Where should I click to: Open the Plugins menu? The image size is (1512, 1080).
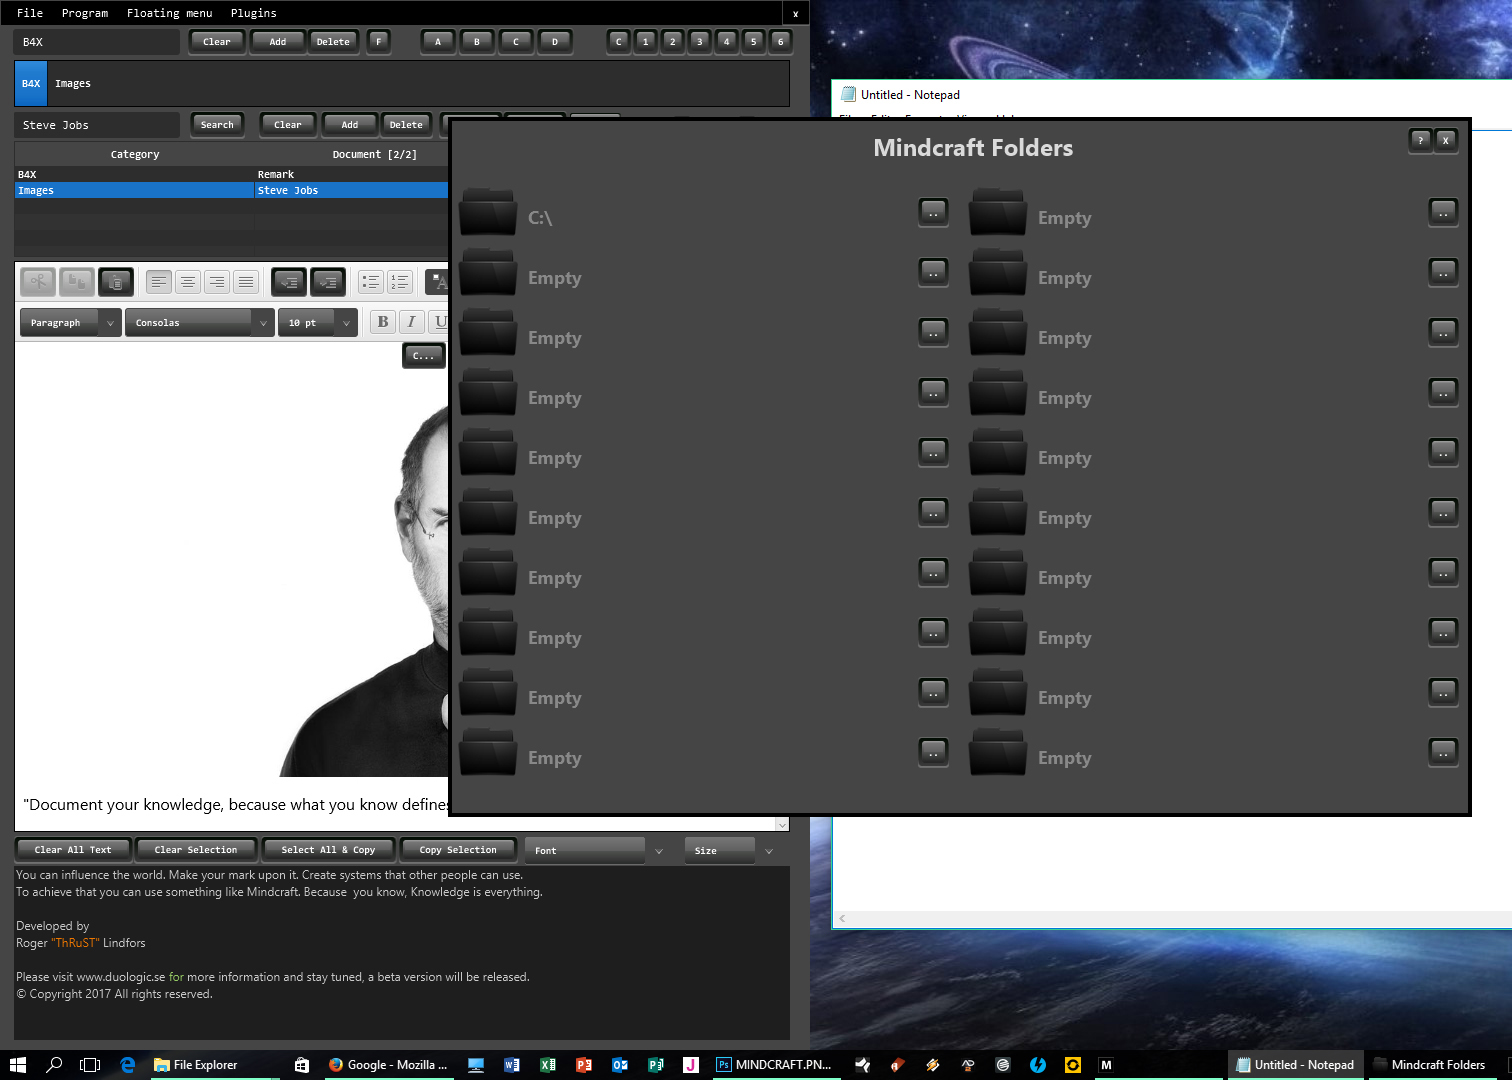tap(254, 13)
